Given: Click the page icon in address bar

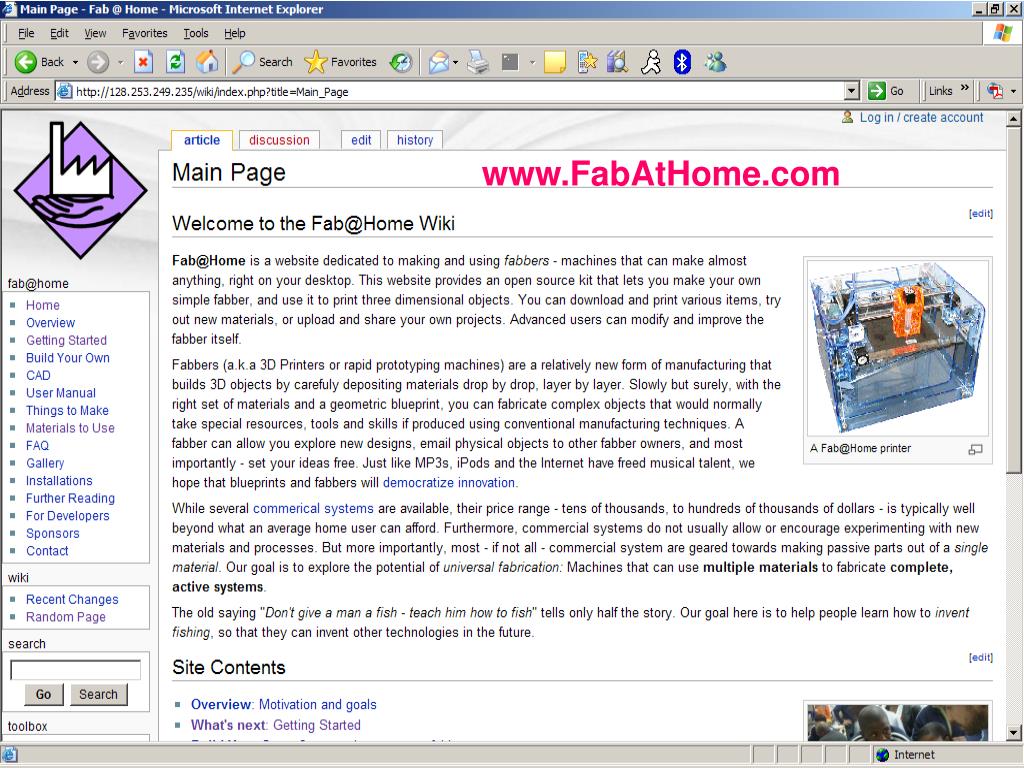Looking at the screenshot, I should [64, 91].
